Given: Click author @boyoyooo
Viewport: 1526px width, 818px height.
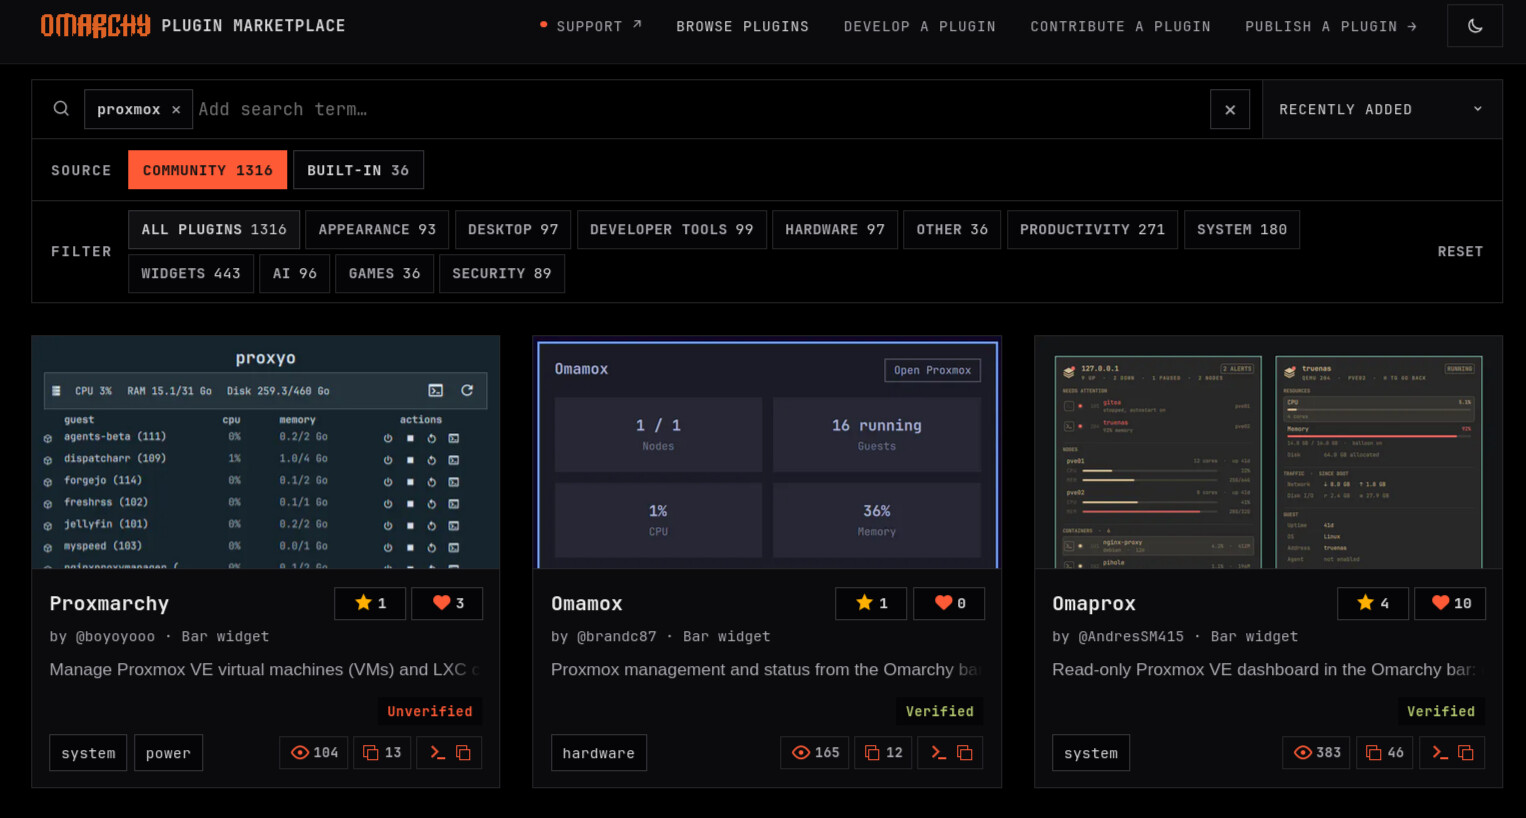Looking at the screenshot, I should point(115,637).
